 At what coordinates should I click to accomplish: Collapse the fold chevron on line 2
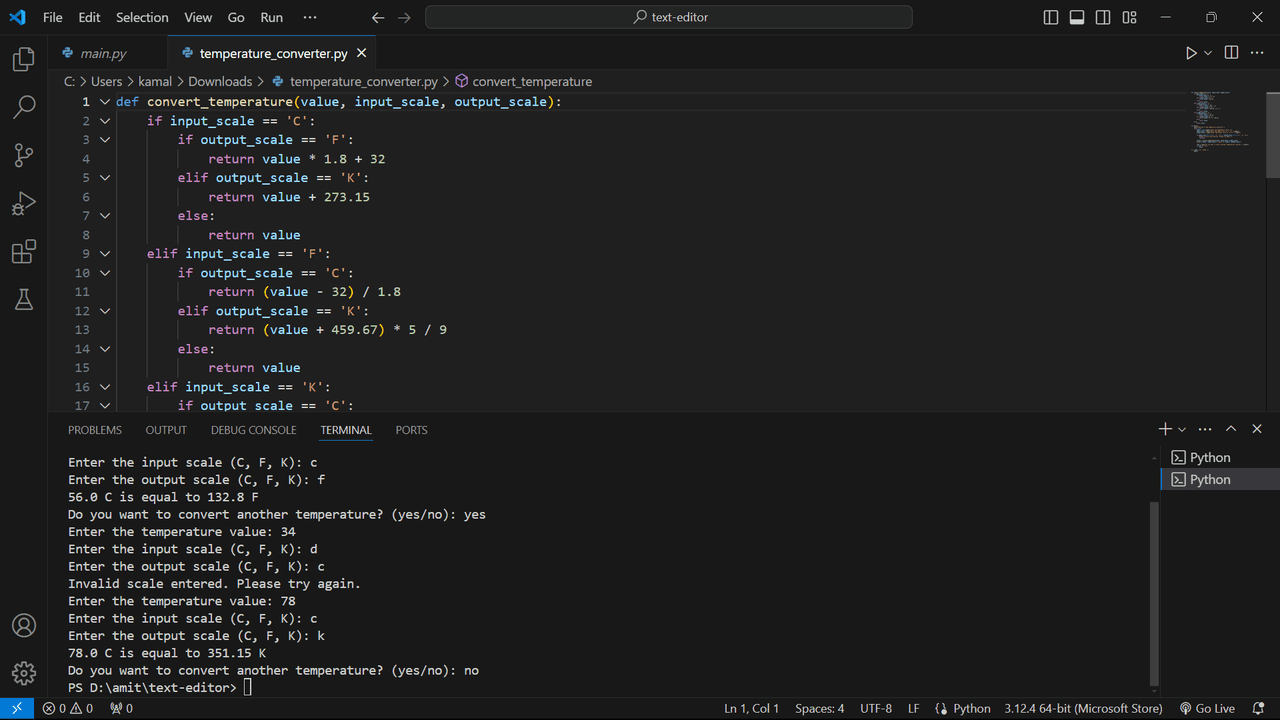[104, 121]
